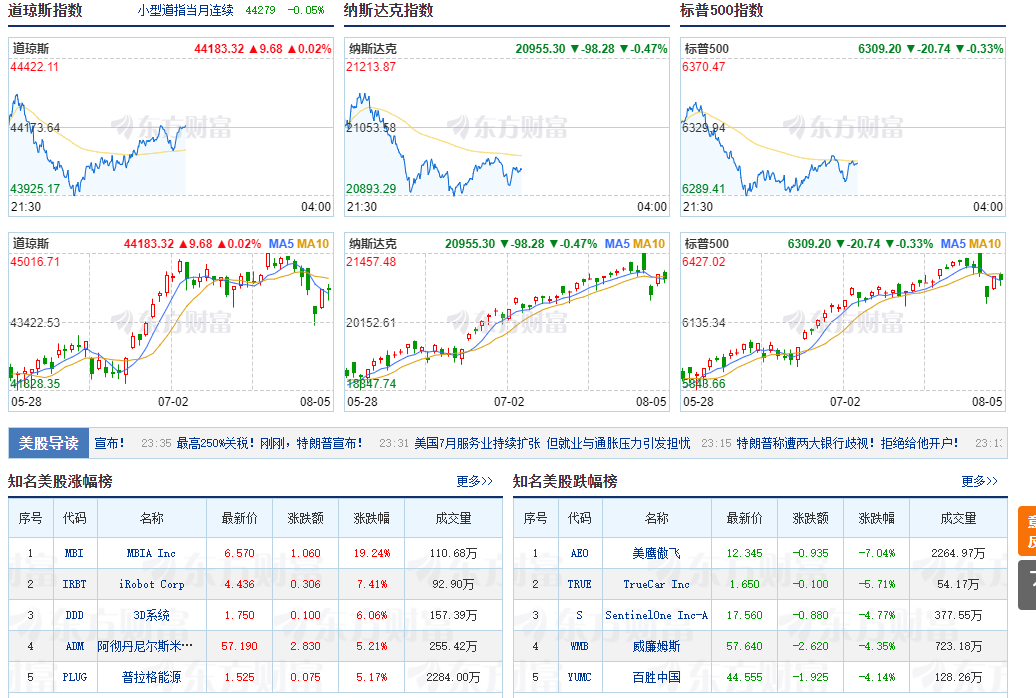Click the orange feedback side button
This screenshot has height=698, width=1036.
1027,531
